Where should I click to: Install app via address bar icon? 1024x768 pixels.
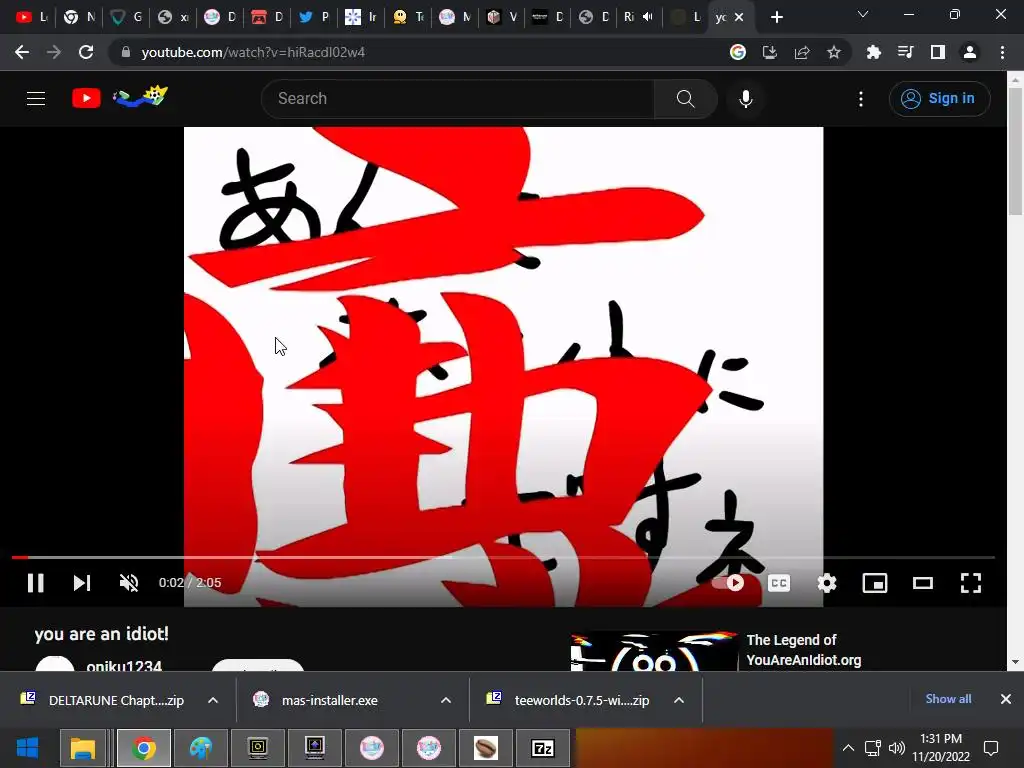pos(770,52)
